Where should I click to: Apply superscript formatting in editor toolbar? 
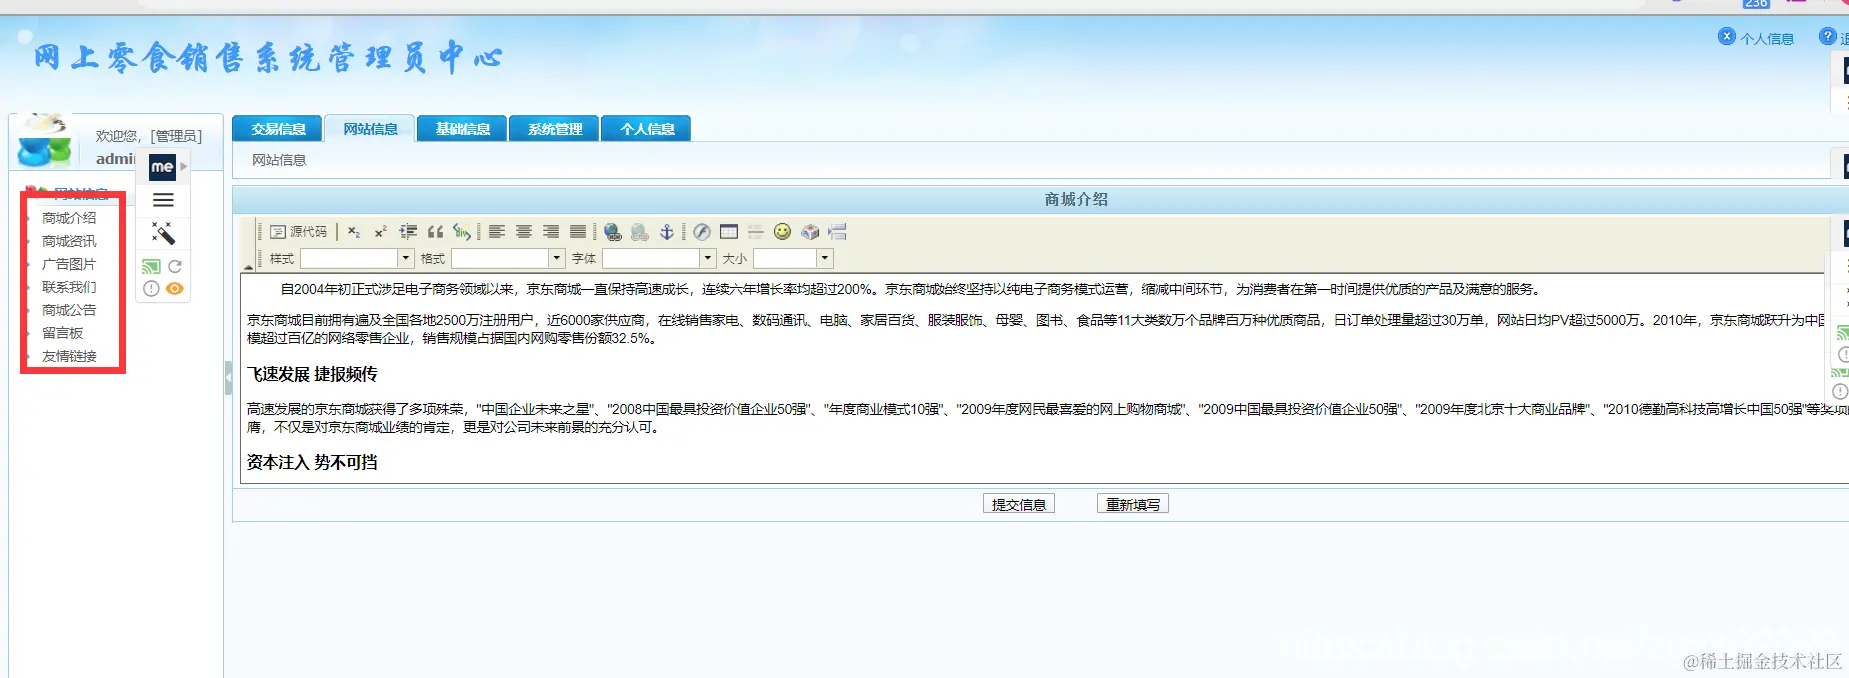(380, 232)
